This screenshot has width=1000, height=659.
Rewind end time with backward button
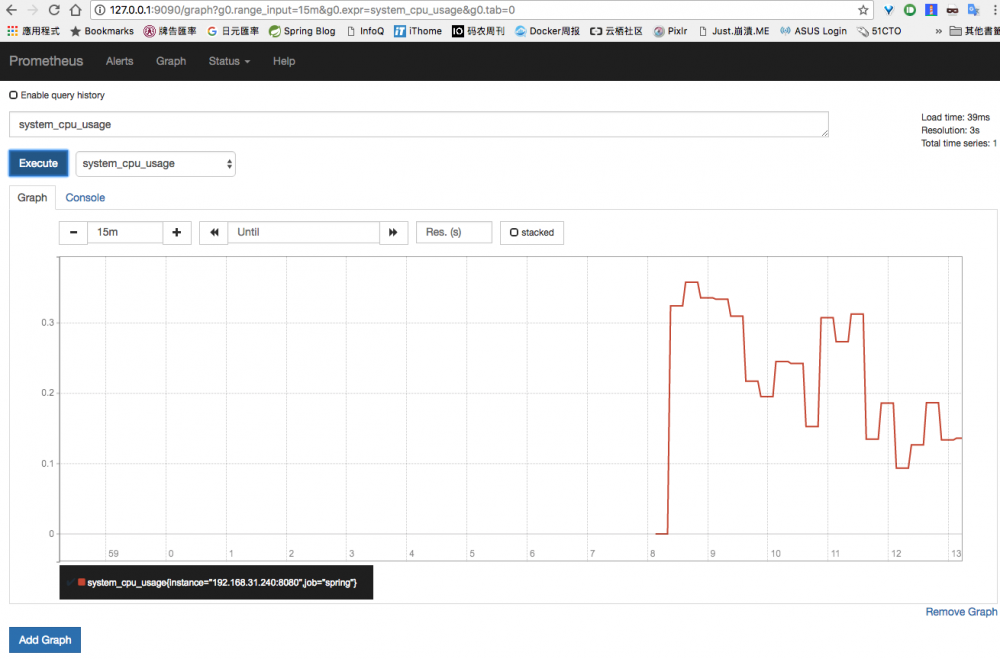point(214,232)
